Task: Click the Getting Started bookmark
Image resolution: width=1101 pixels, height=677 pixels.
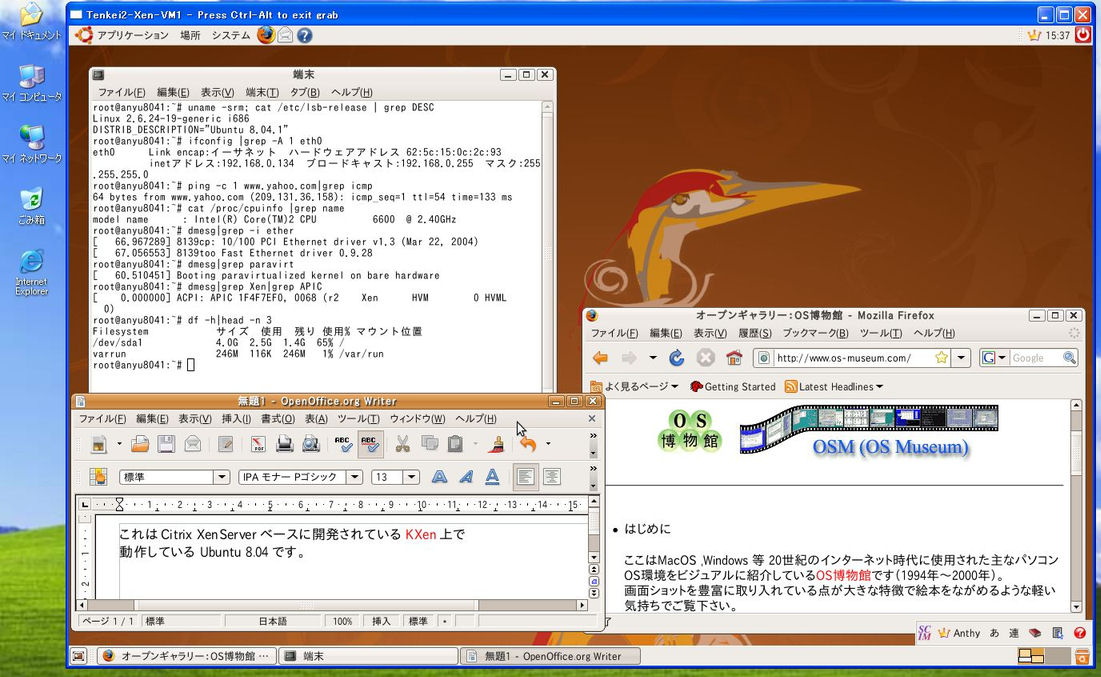Action: [733, 386]
